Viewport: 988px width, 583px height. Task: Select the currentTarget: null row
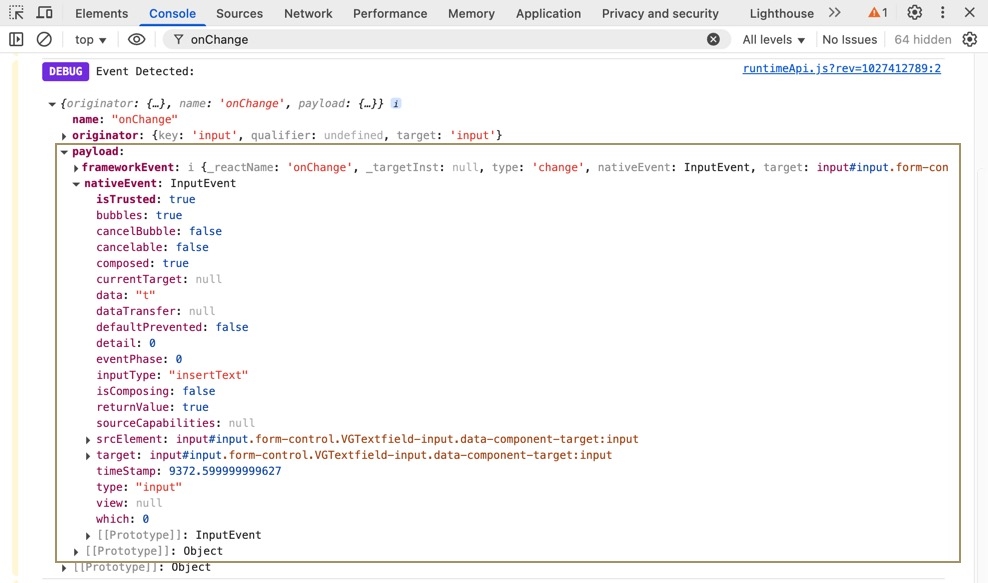point(159,279)
